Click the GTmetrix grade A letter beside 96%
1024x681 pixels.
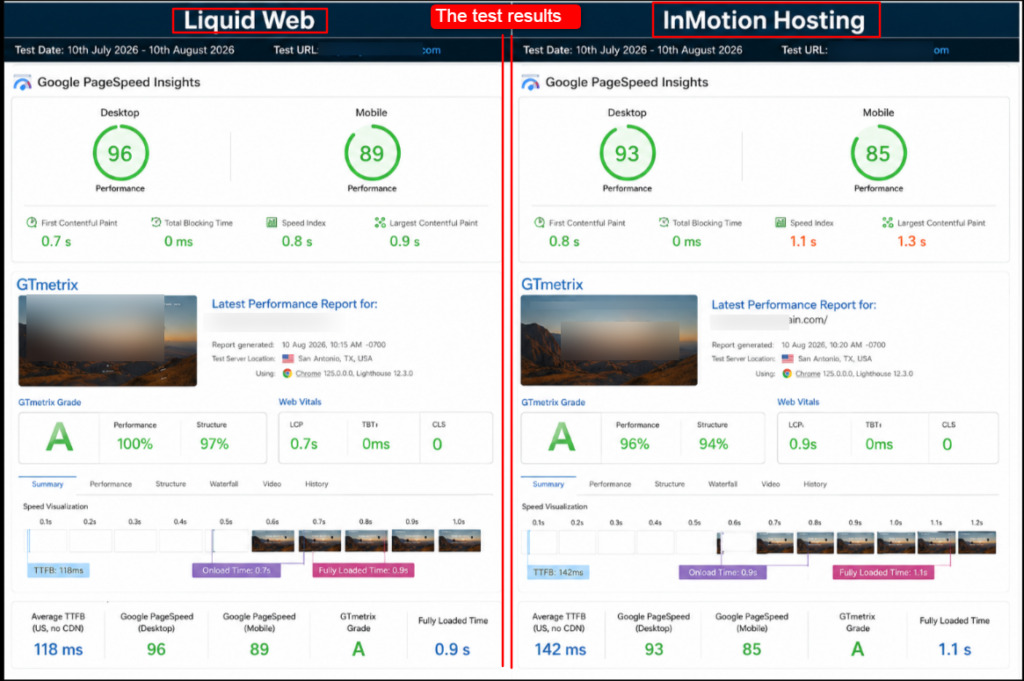[562, 437]
